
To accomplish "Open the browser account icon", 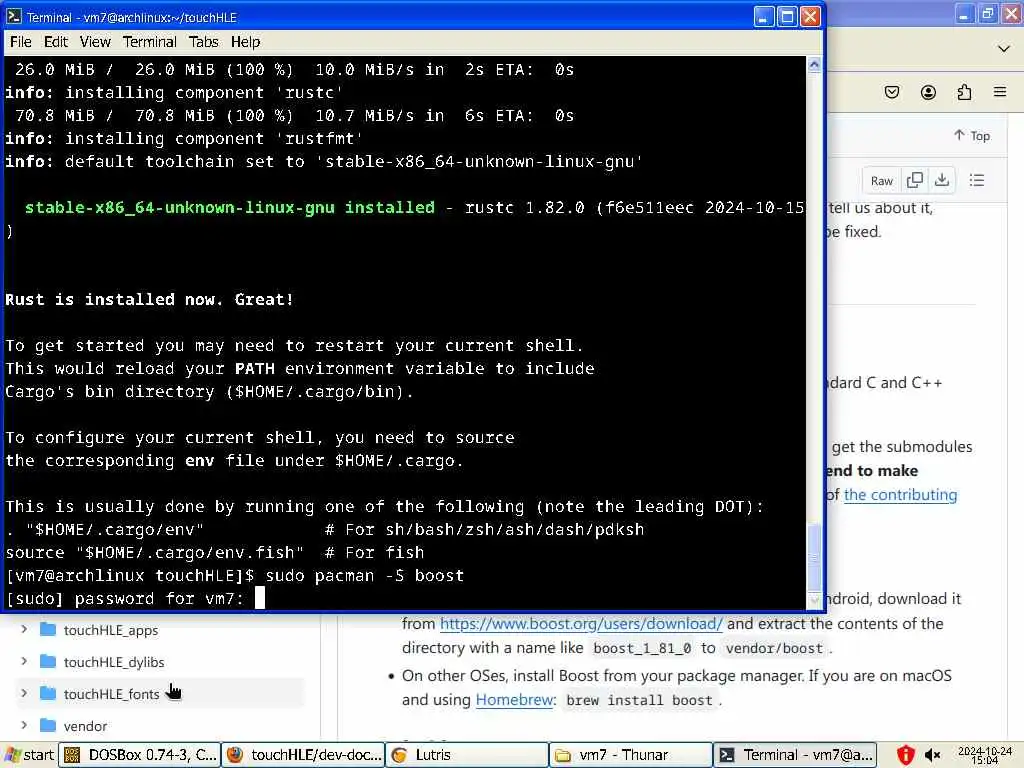I will (x=928, y=92).
